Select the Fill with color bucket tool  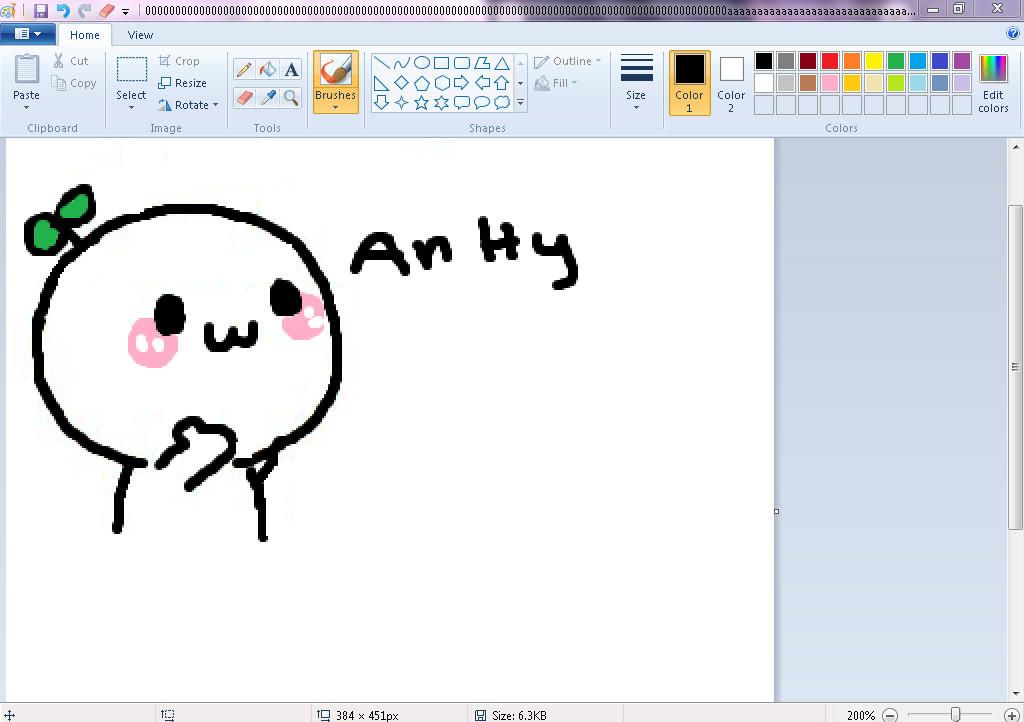point(268,69)
